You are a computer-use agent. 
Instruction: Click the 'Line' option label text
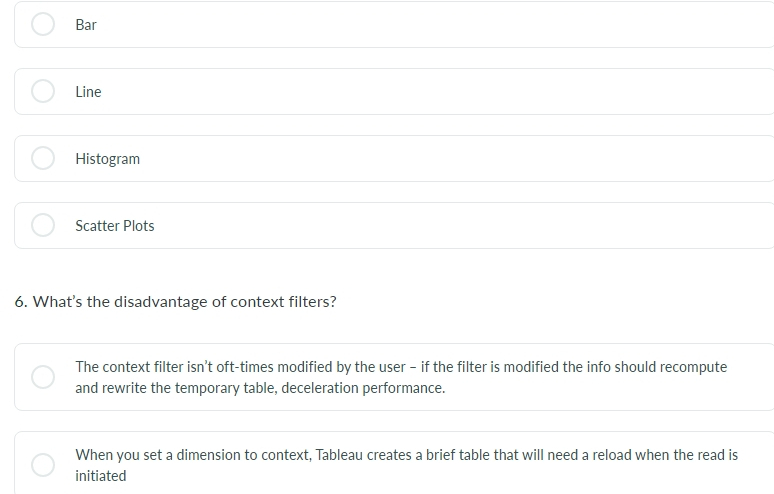[88, 92]
